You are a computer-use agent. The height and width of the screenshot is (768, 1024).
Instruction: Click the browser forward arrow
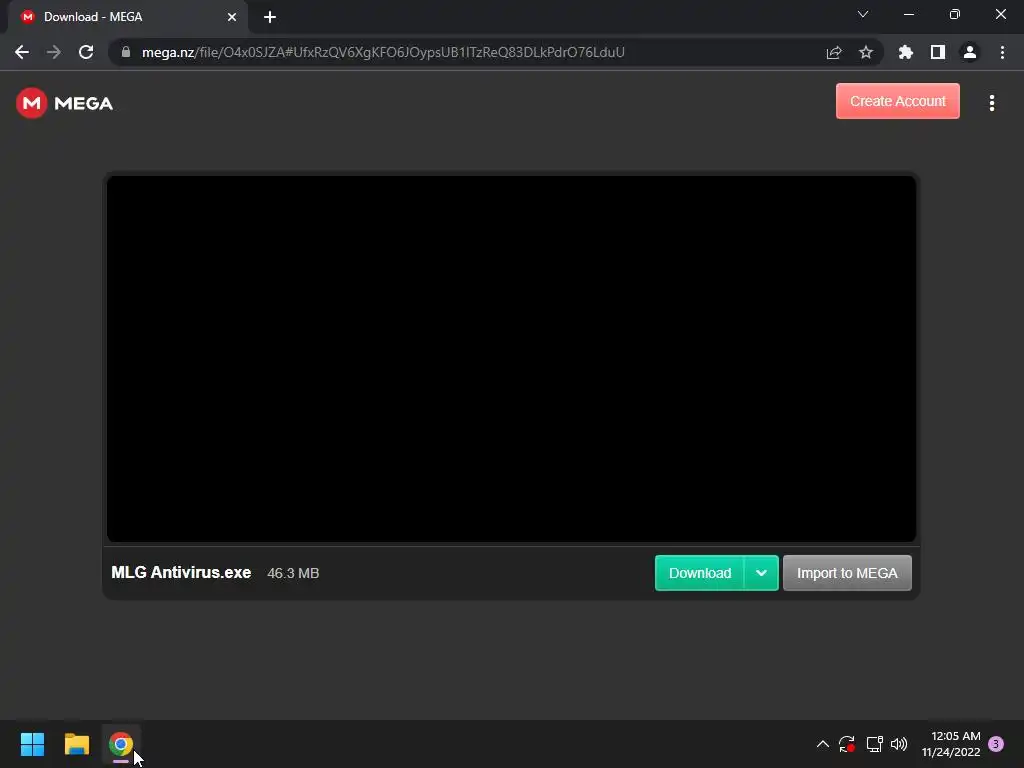[x=54, y=52]
